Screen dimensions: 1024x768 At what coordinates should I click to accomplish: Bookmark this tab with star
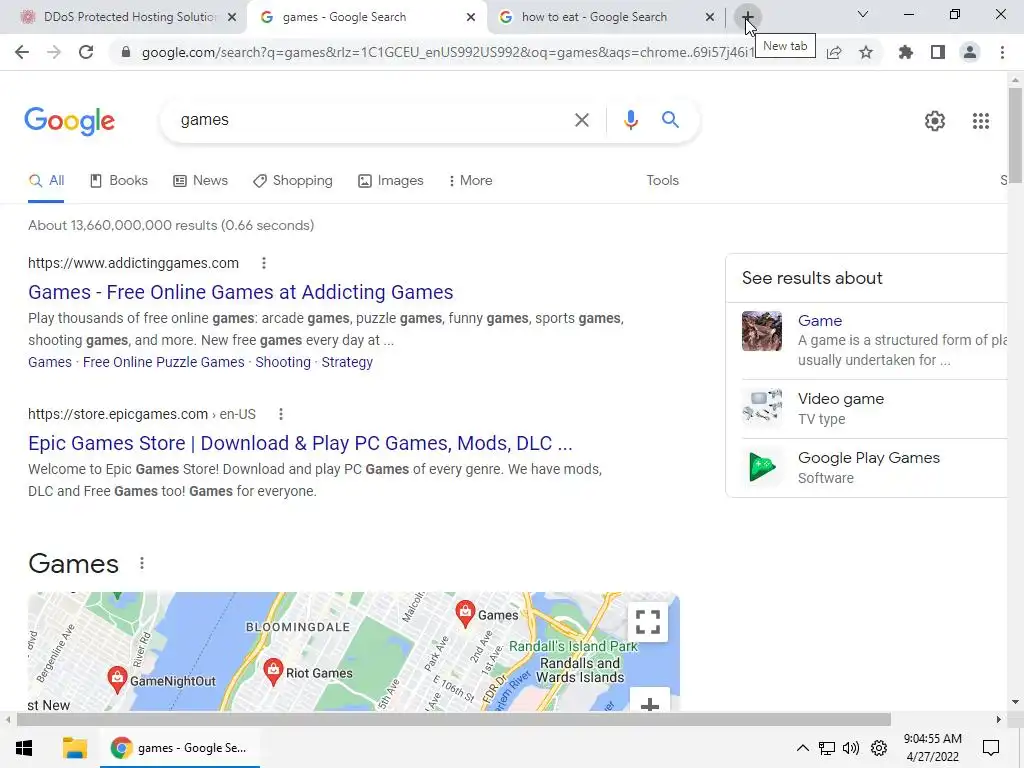pos(866,52)
